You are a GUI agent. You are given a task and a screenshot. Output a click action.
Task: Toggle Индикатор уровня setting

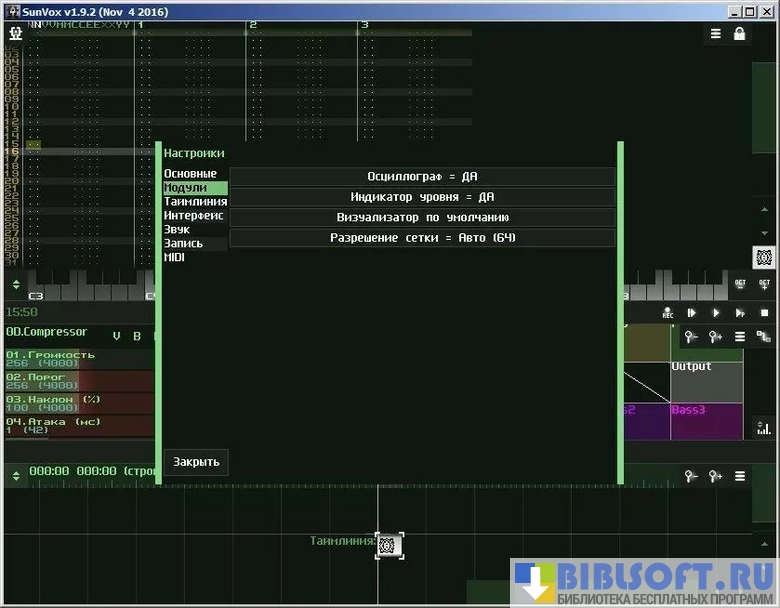(x=422, y=197)
